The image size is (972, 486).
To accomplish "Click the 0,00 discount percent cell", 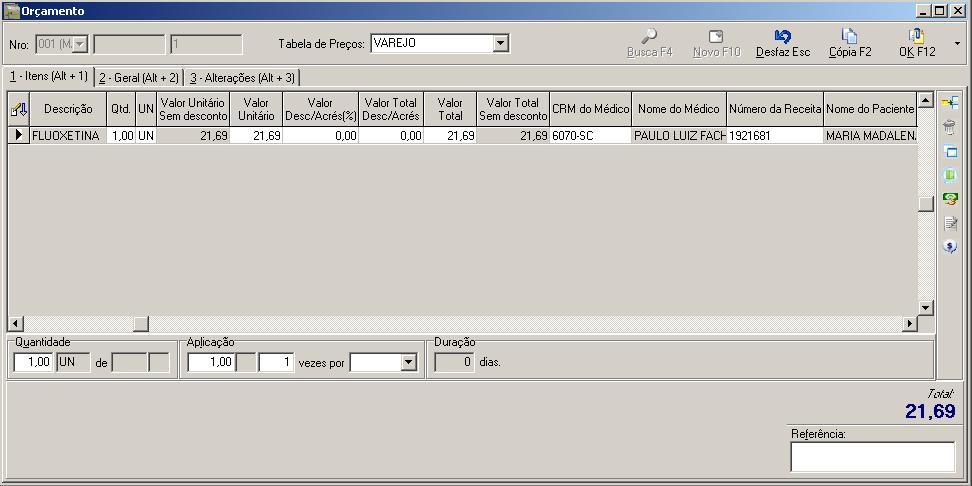I will 320,135.
